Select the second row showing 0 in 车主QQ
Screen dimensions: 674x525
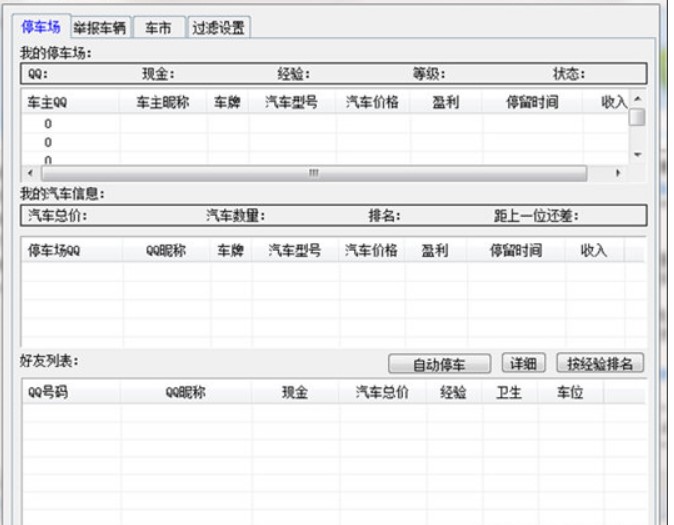[x=48, y=142]
